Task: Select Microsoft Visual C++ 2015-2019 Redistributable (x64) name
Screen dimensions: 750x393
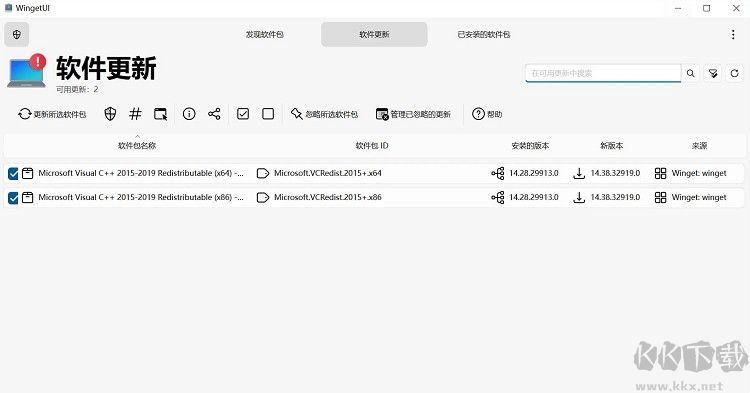Action: (141, 173)
